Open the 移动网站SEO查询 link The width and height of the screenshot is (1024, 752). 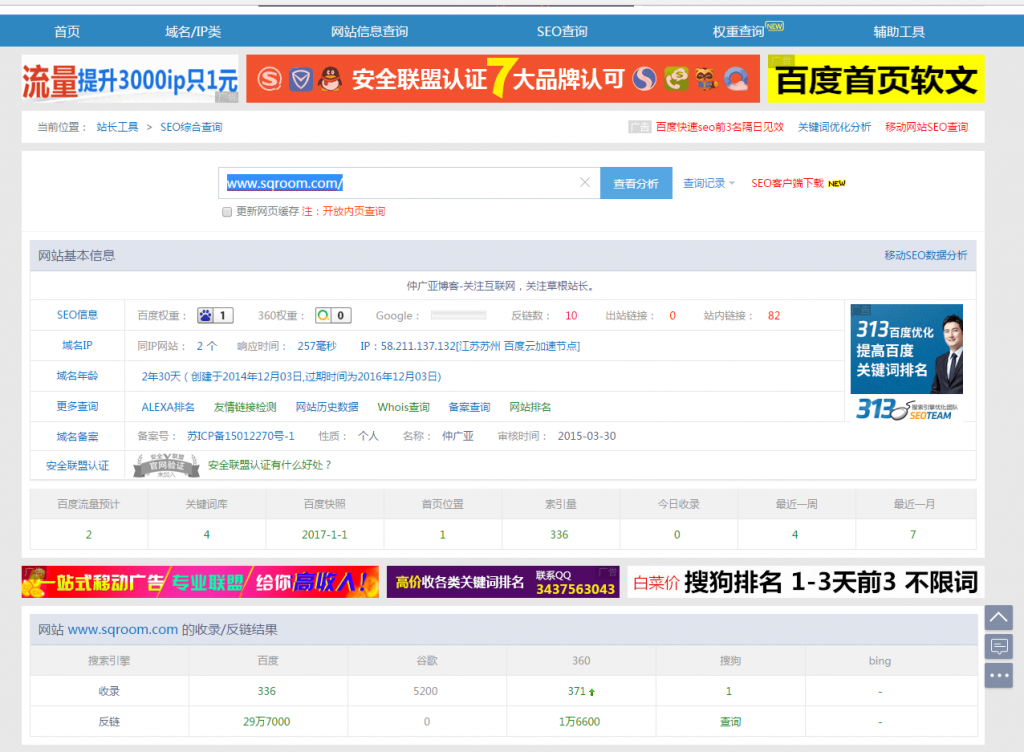(927, 127)
